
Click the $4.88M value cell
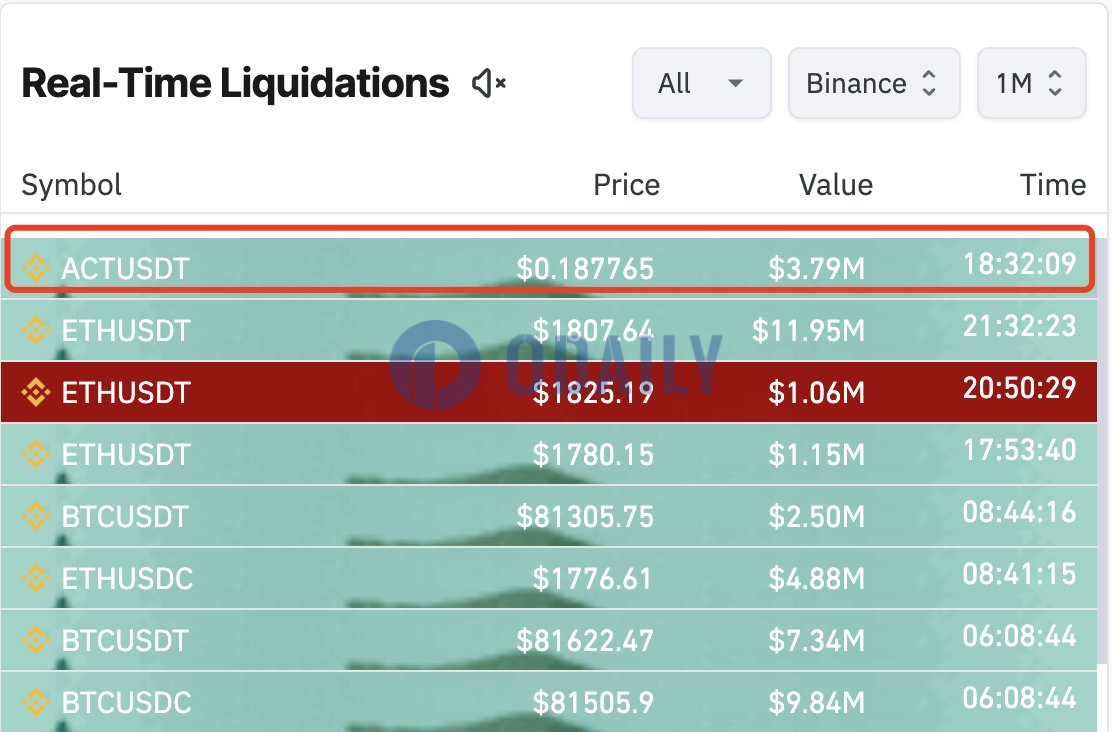coord(816,579)
